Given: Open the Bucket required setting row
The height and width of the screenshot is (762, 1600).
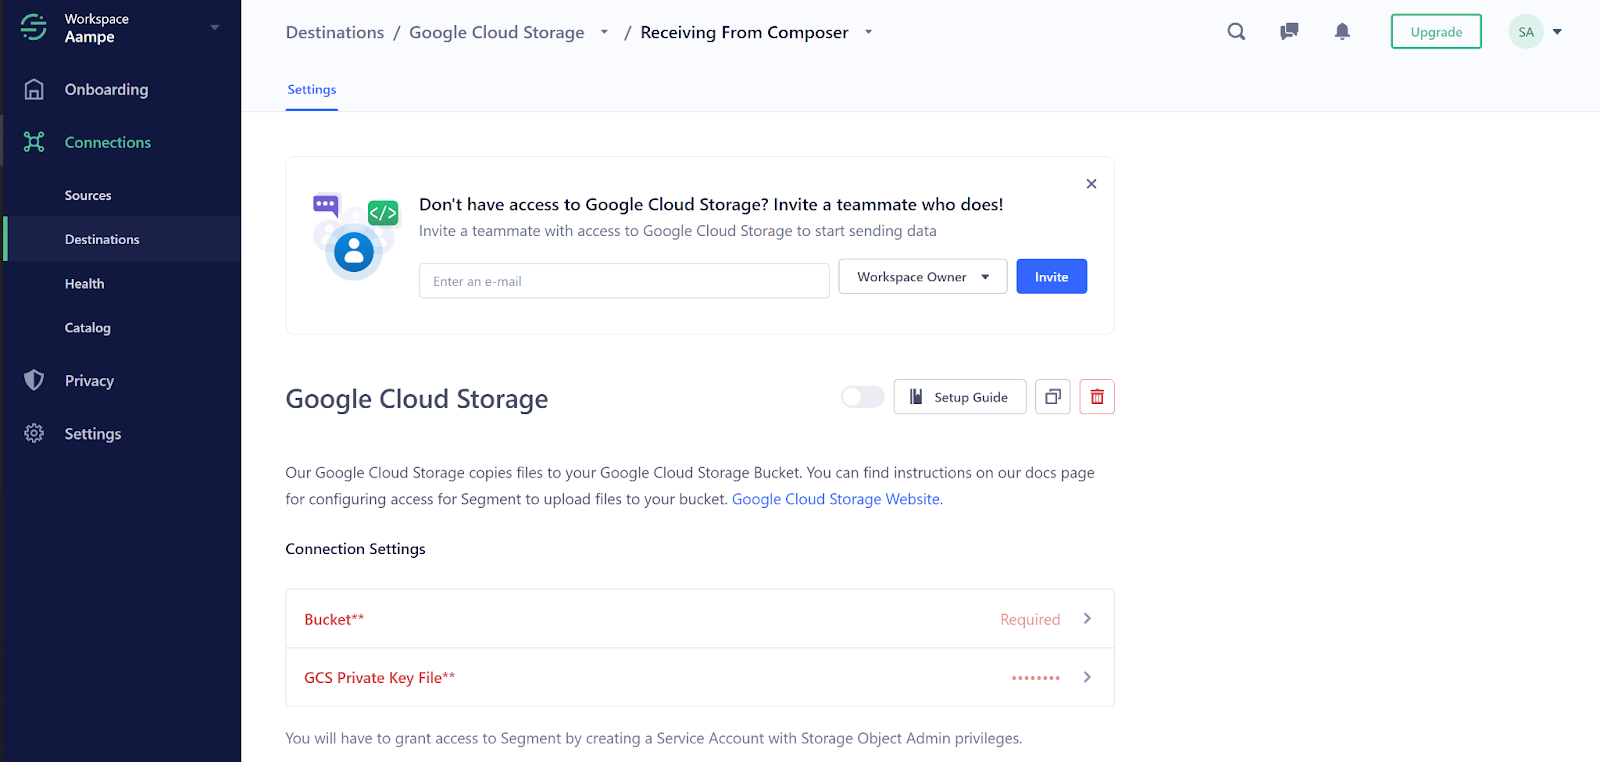Looking at the screenshot, I should (700, 619).
